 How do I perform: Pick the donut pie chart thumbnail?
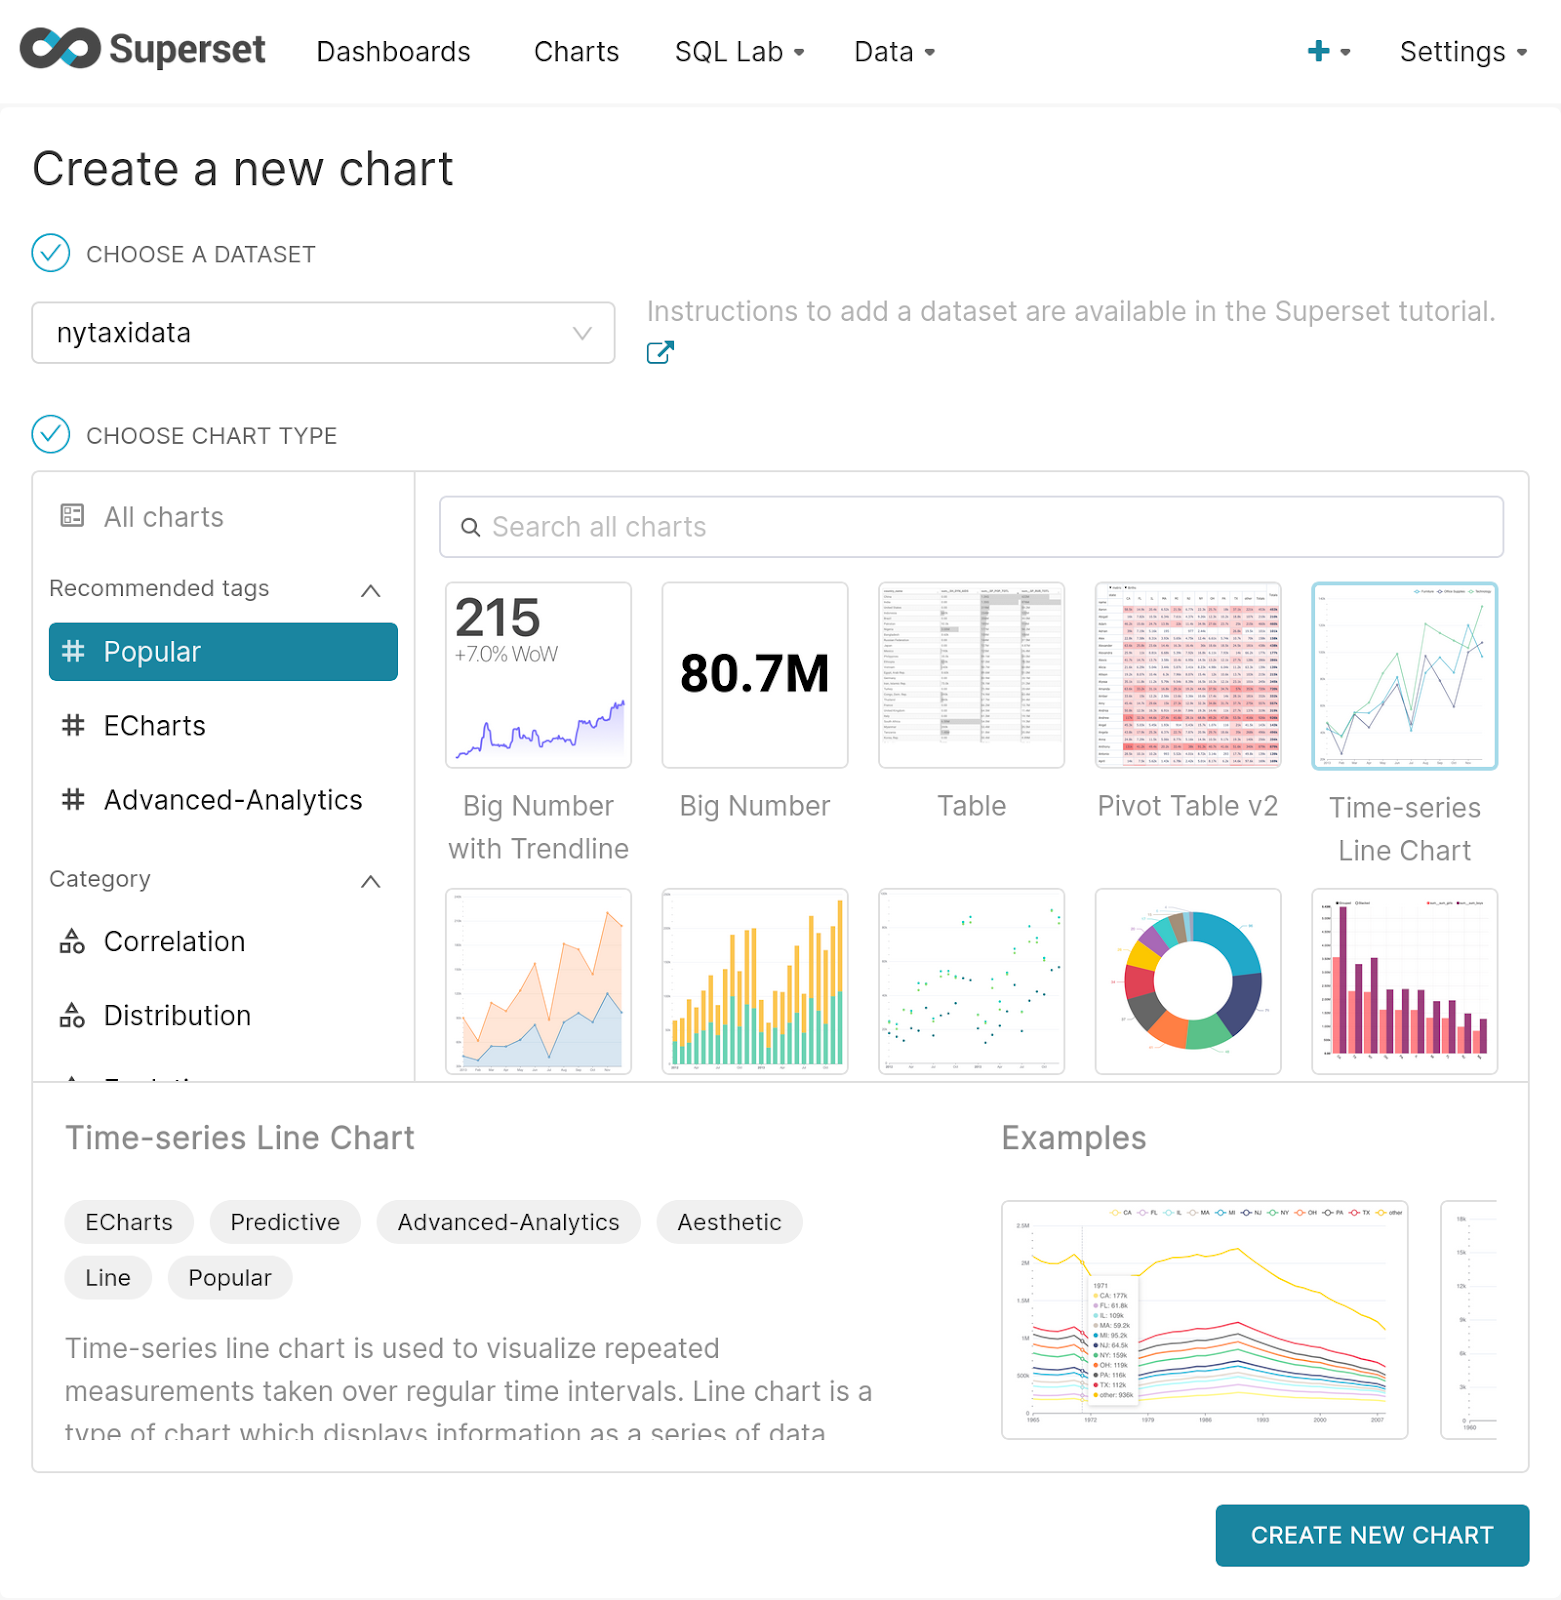coord(1187,981)
